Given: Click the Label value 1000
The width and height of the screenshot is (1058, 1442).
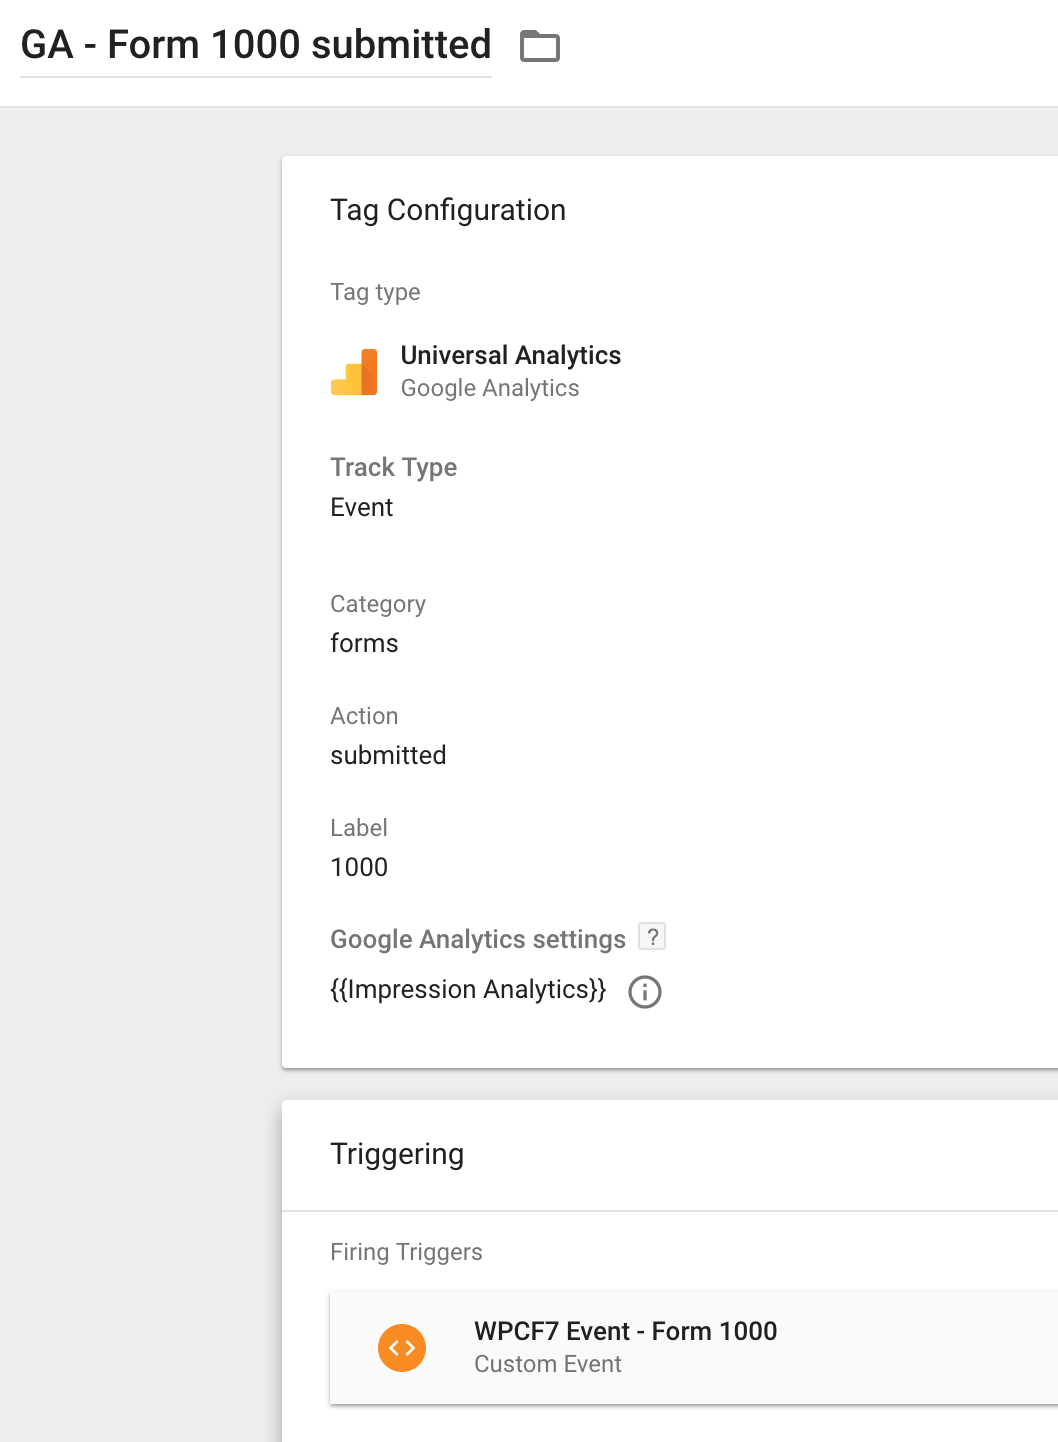Looking at the screenshot, I should pos(359,868).
